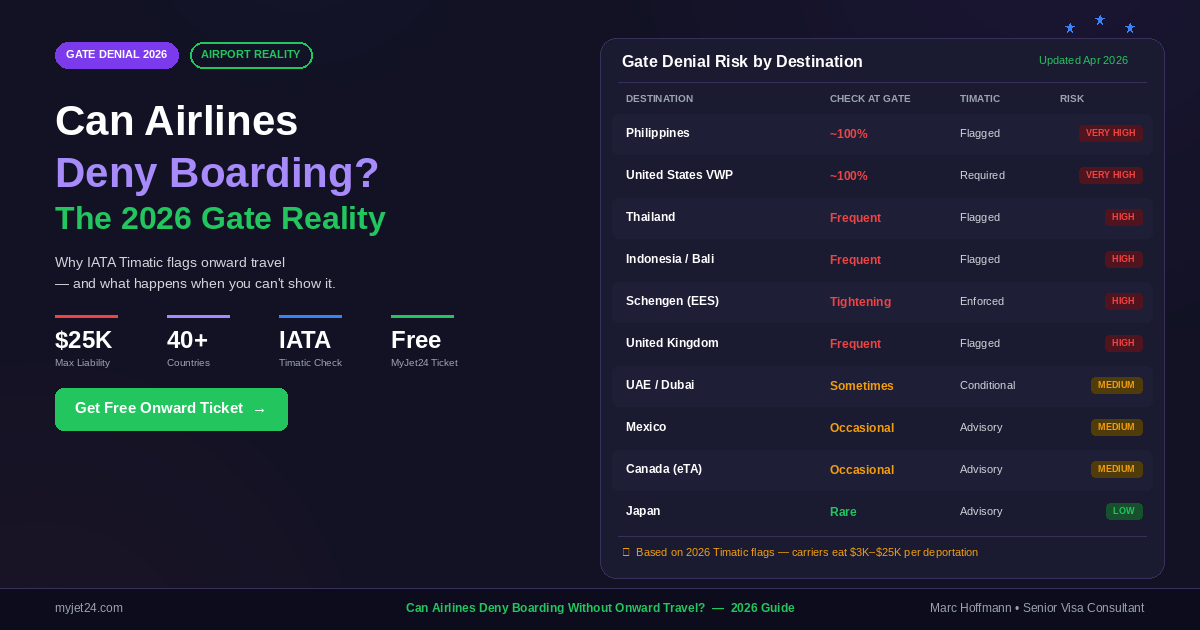Click the CHECK AT GATE column header
The width and height of the screenshot is (1200, 630).
click(x=869, y=98)
